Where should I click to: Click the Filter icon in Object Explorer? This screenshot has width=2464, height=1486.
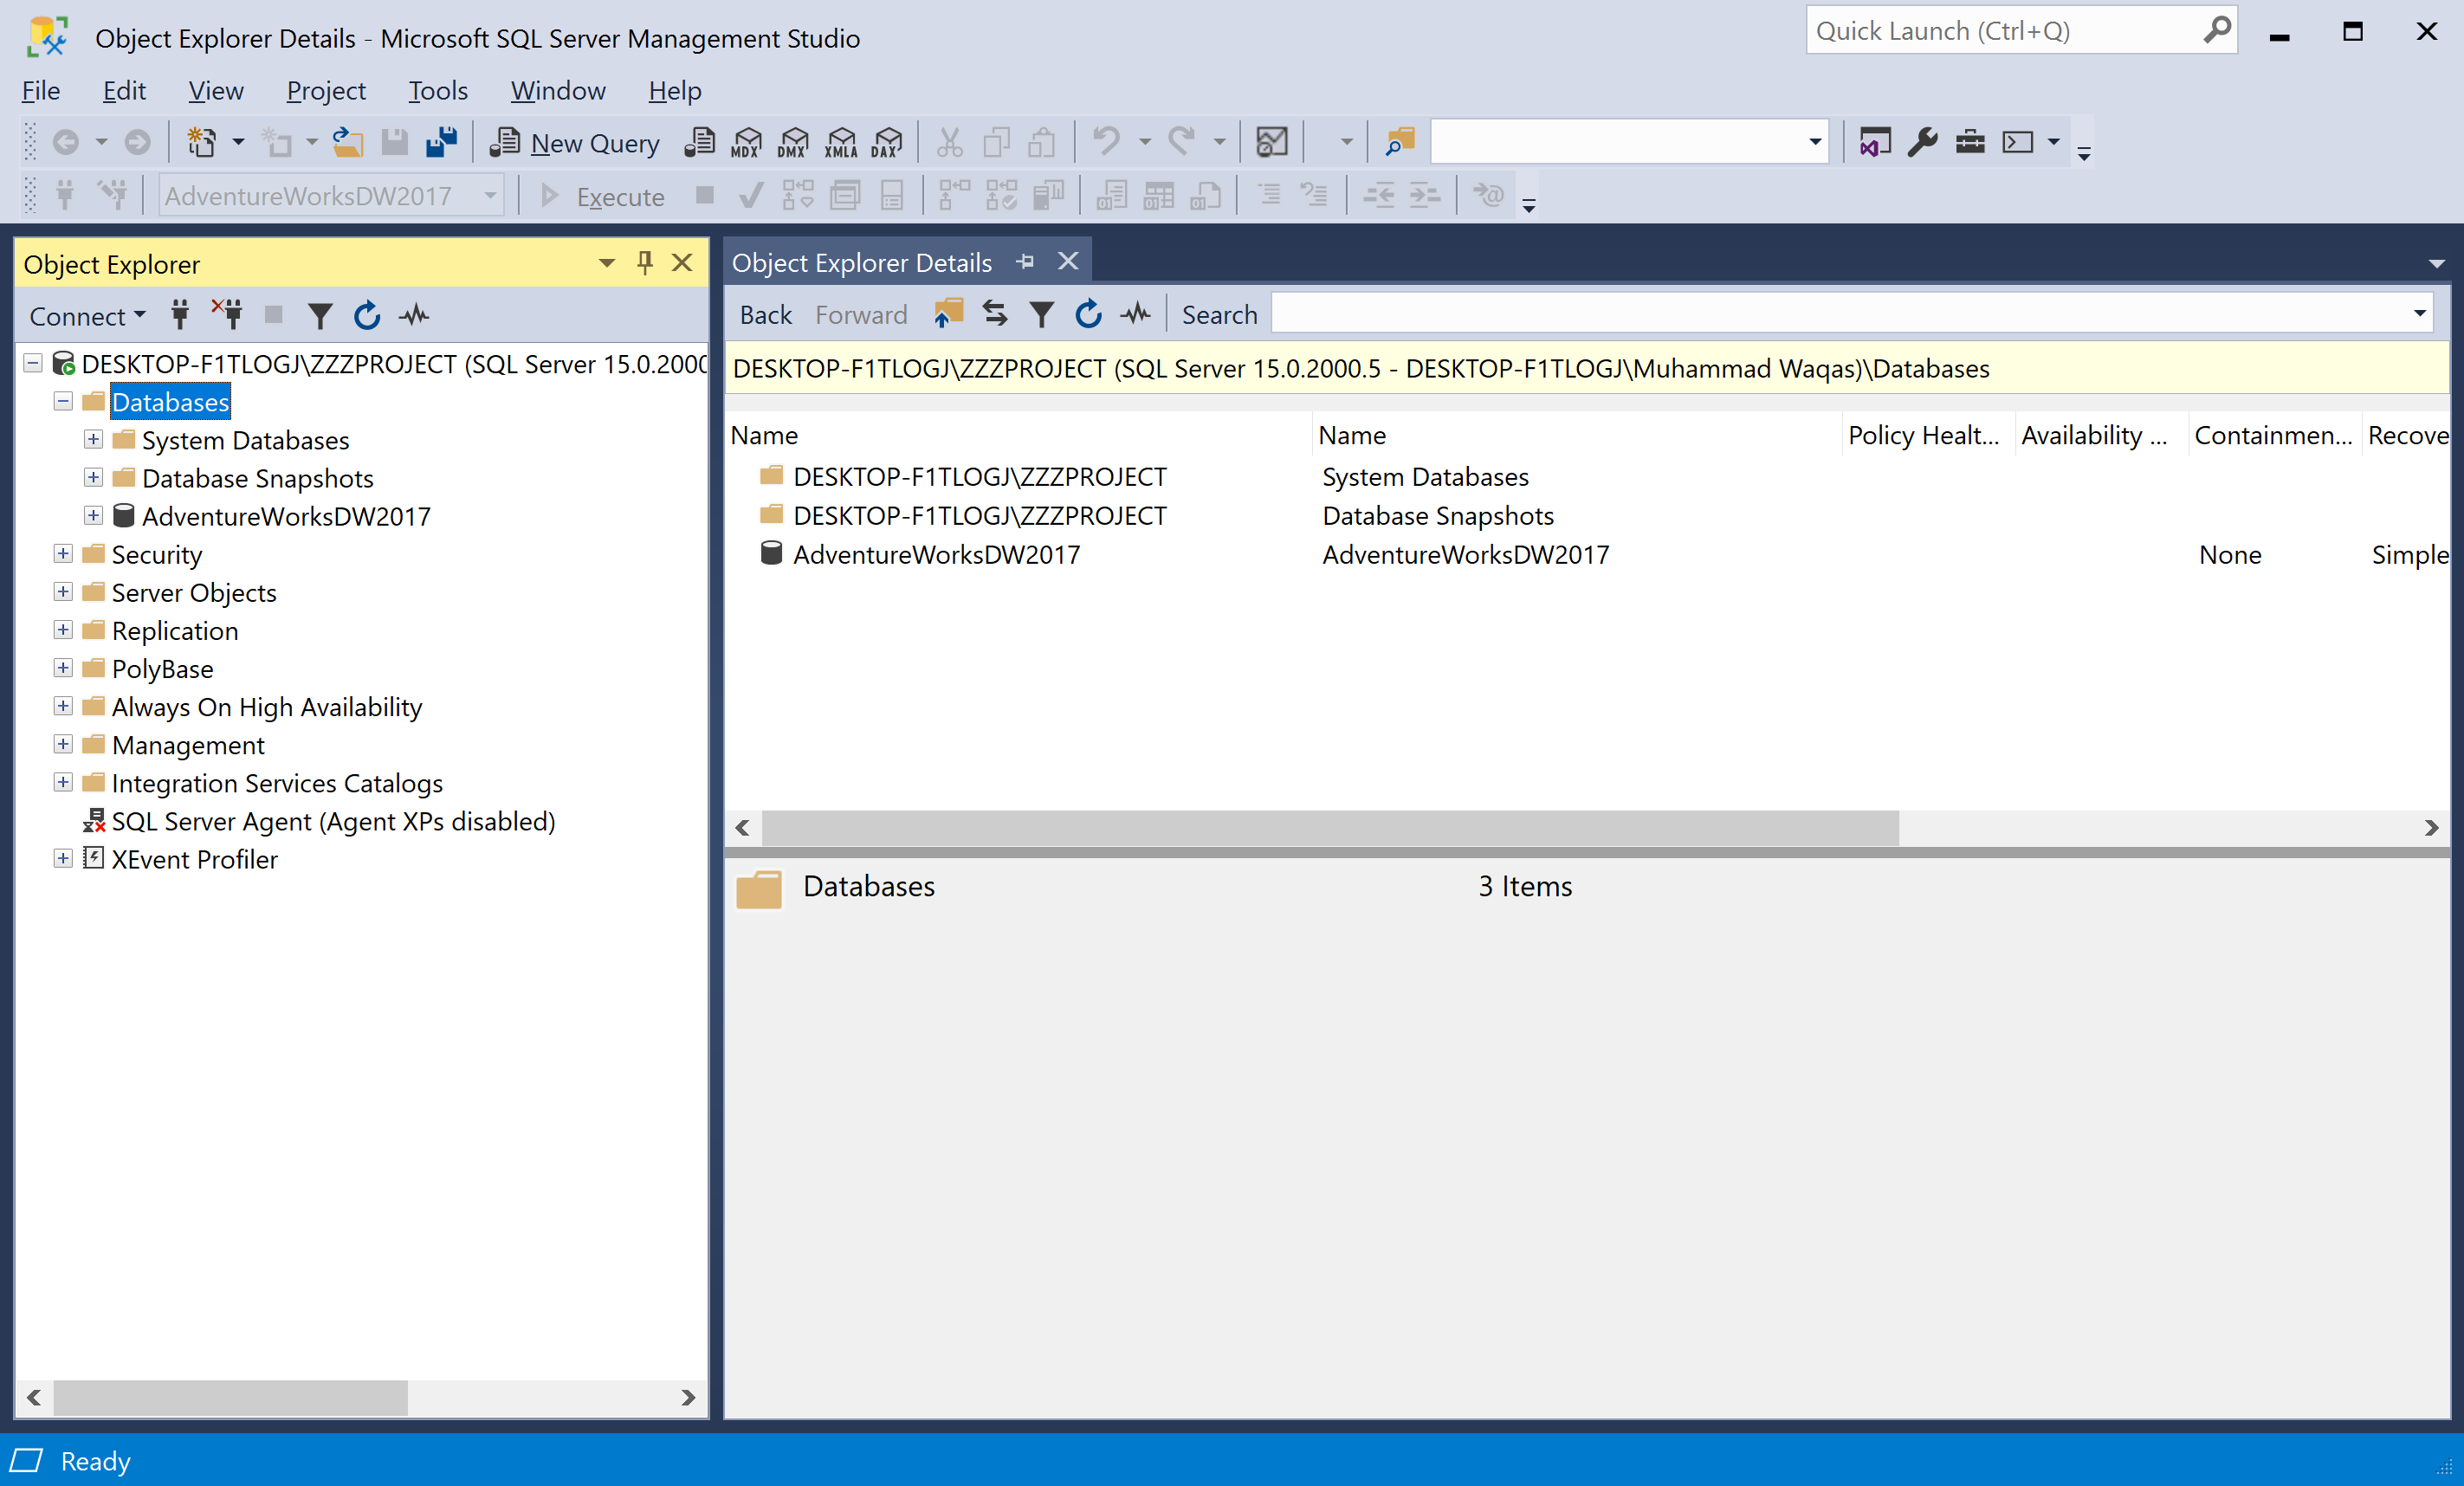[320, 316]
